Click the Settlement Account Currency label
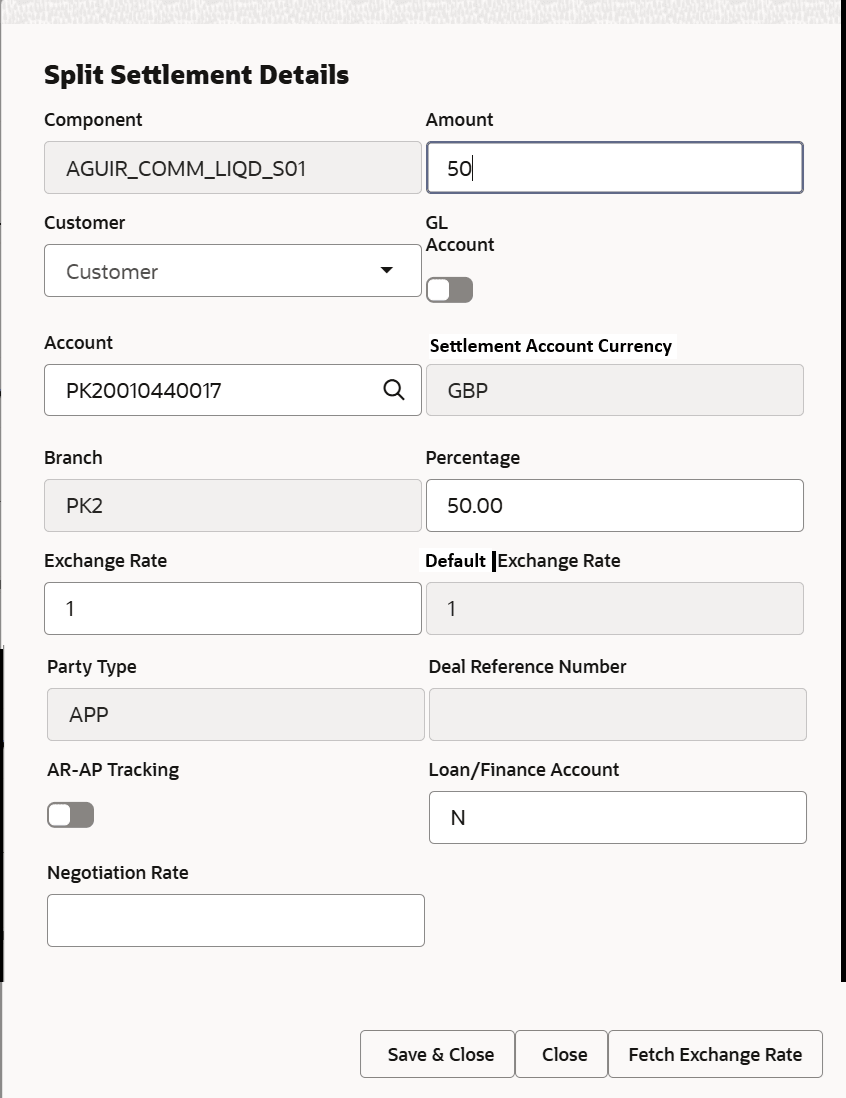Screen dimensions: 846x1098 click(x=550, y=346)
